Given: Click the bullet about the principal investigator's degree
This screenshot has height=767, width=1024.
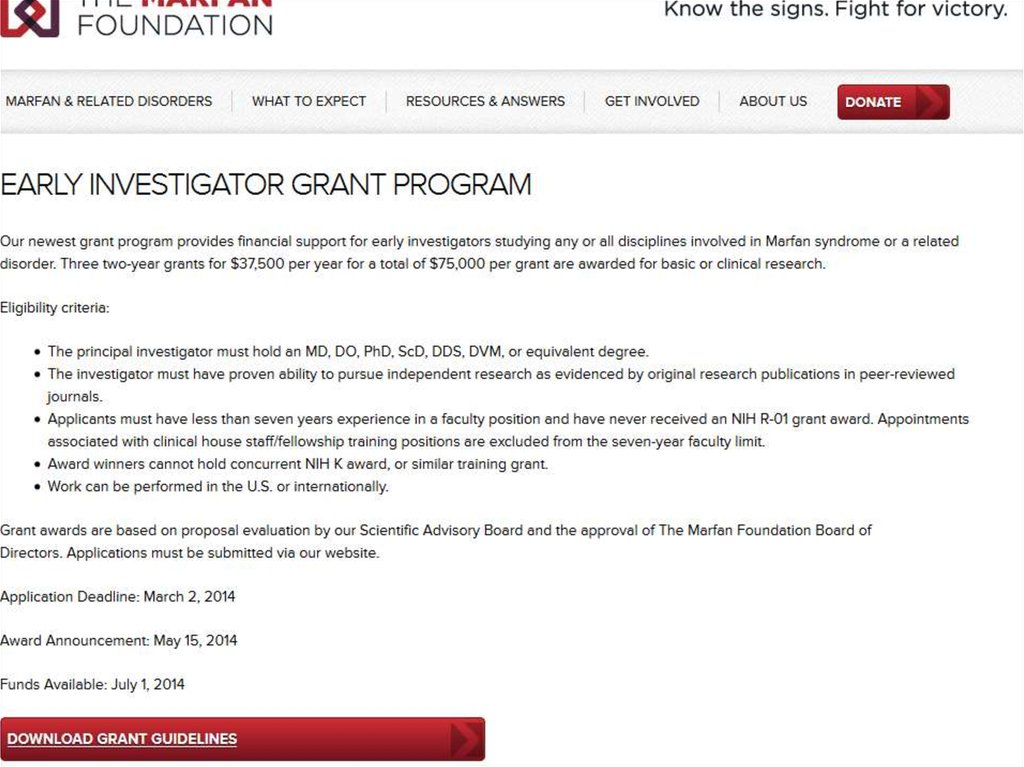Looking at the screenshot, I should (x=348, y=352).
